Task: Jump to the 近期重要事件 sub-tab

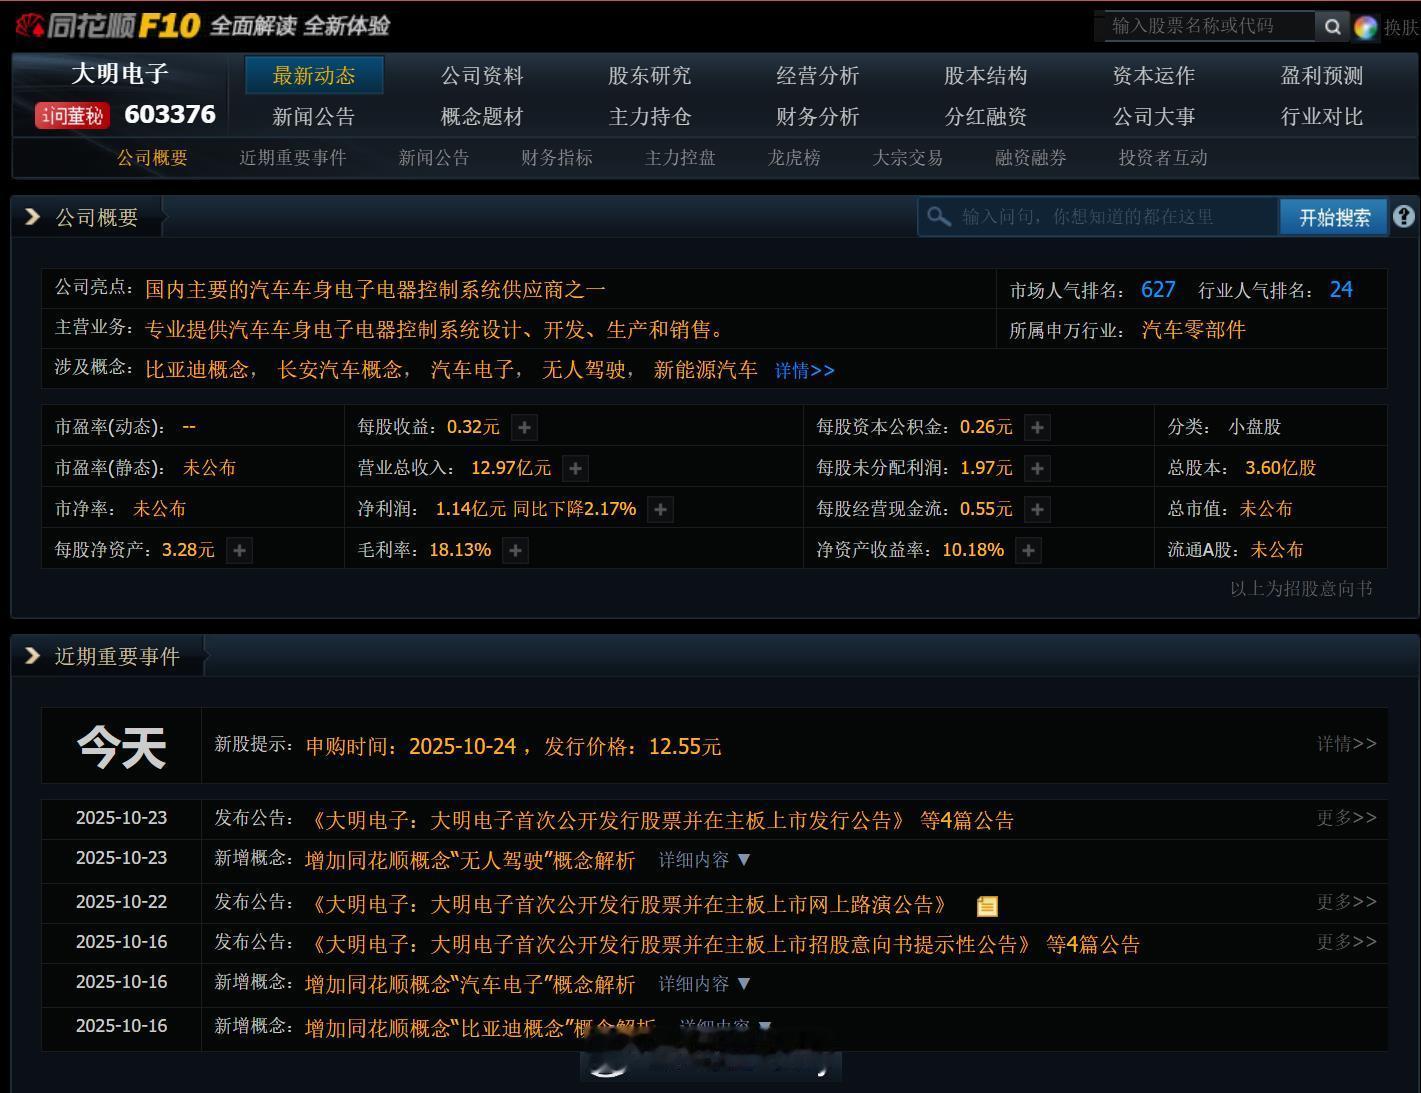Action: tap(293, 158)
